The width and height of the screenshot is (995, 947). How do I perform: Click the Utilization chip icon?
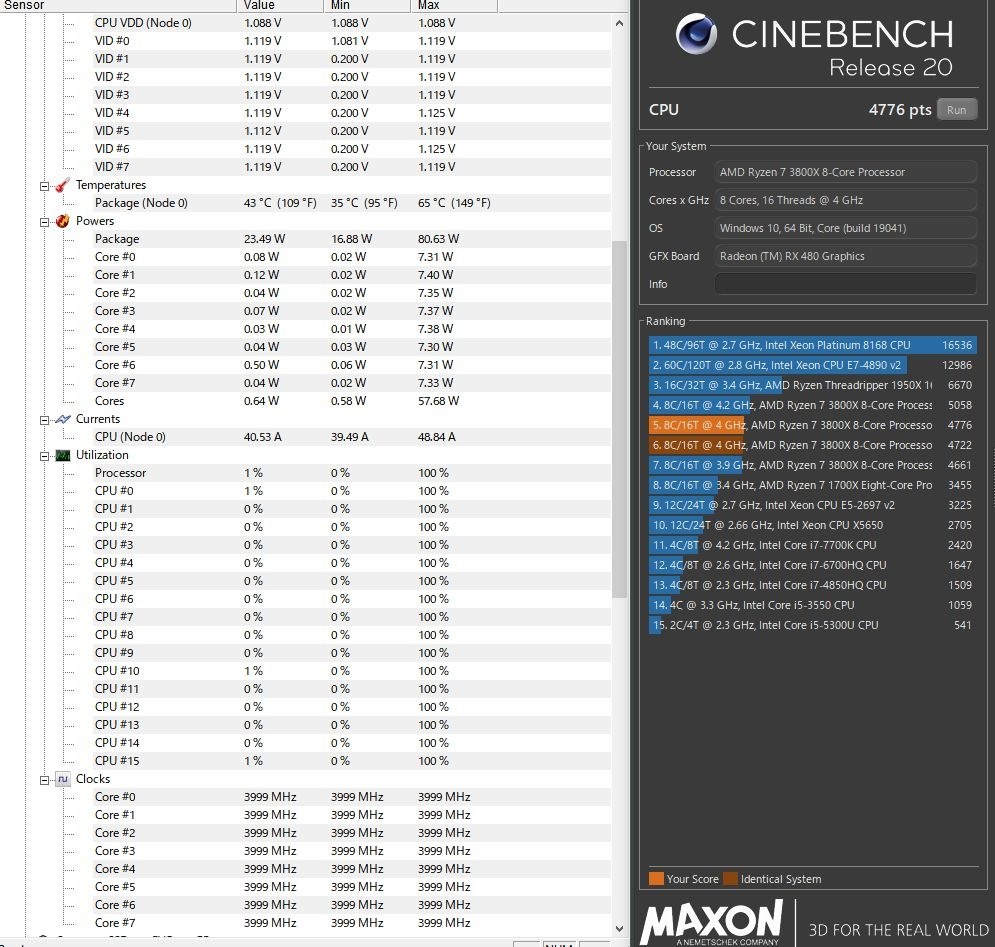click(62, 455)
